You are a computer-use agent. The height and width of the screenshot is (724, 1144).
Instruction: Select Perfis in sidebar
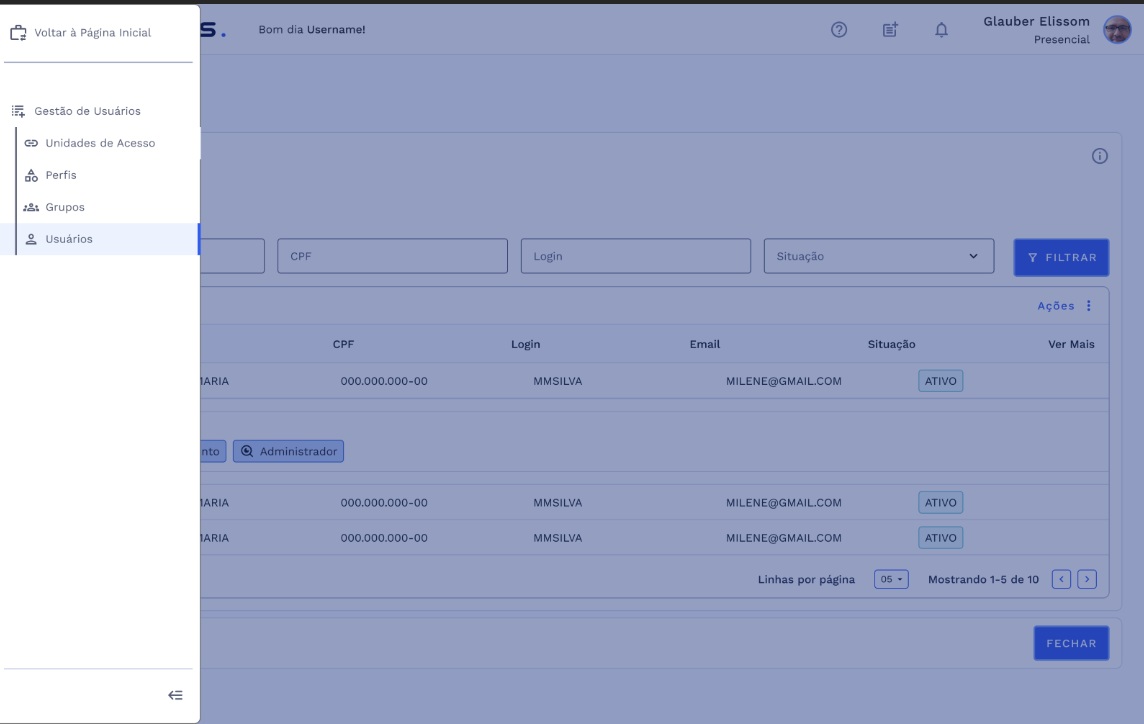pyautogui.click(x=61, y=175)
